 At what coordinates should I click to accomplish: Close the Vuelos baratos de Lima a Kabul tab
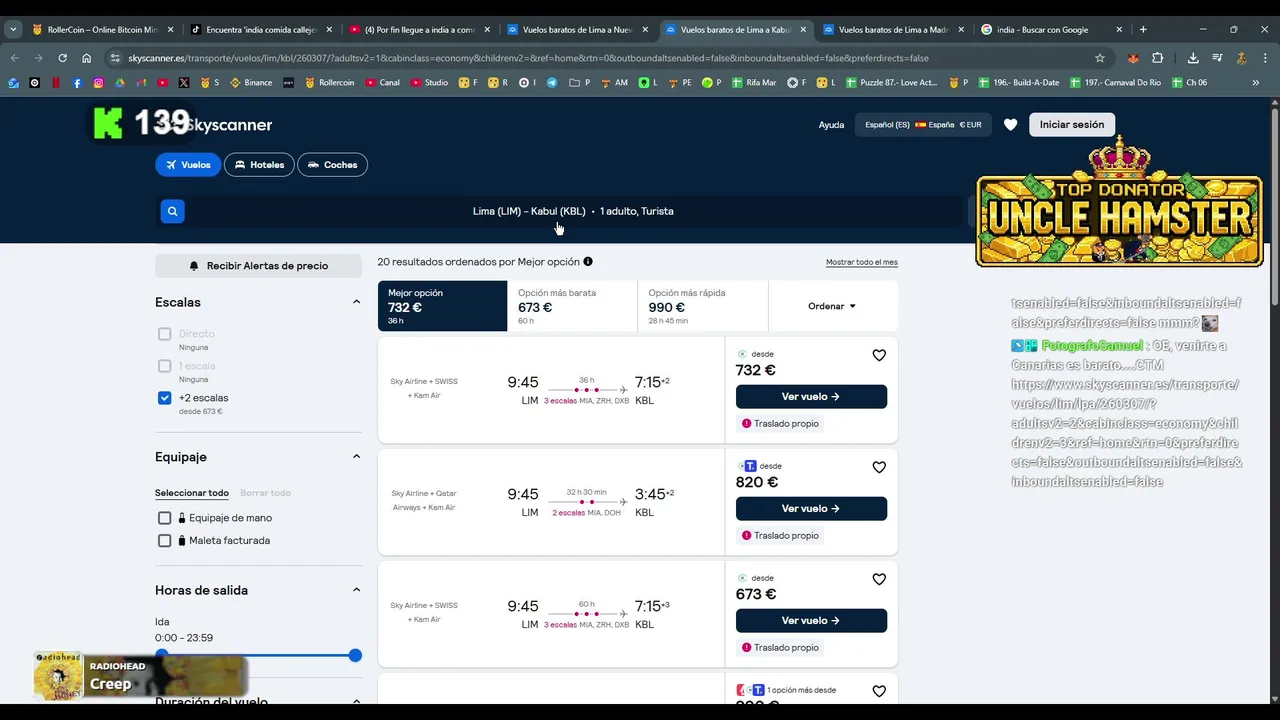click(x=803, y=29)
